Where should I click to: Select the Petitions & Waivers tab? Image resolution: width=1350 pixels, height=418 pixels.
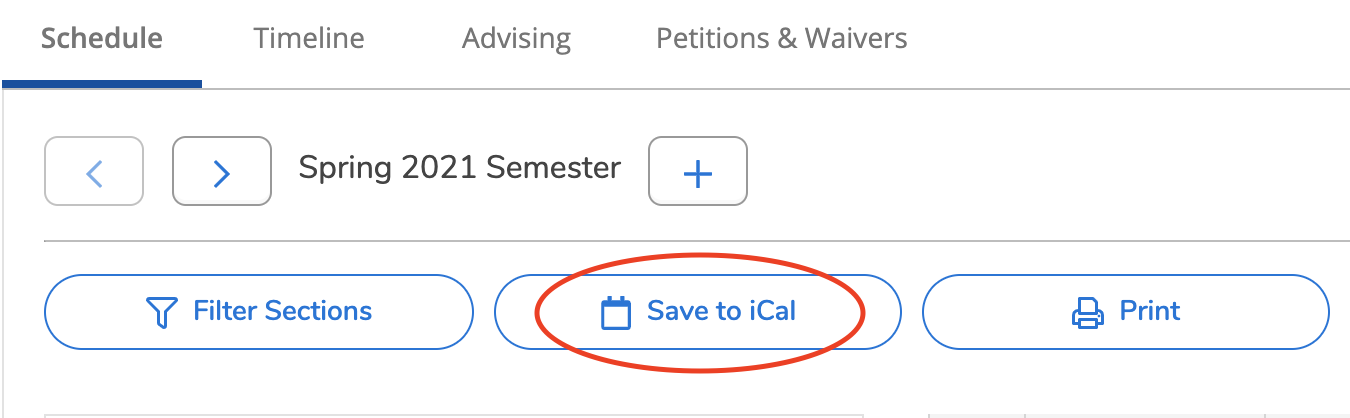click(x=781, y=39)
